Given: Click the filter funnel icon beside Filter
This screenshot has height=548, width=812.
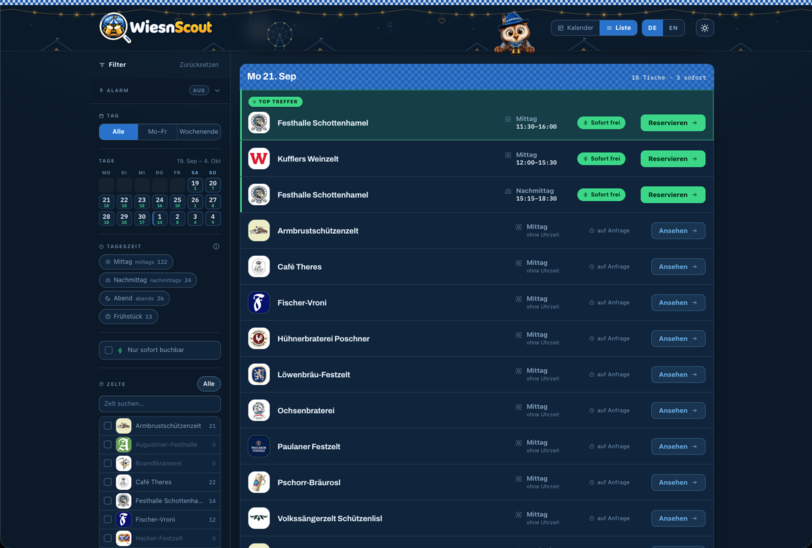Looking at the screenshot, I should click(102, 65).
